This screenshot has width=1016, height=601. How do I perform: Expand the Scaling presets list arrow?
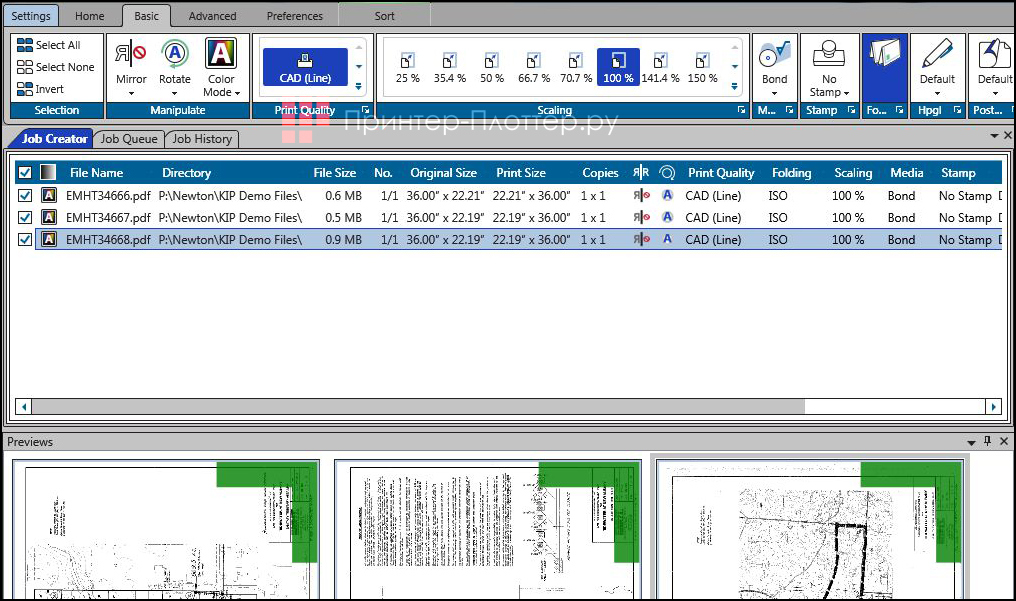(x=735, y=87)
